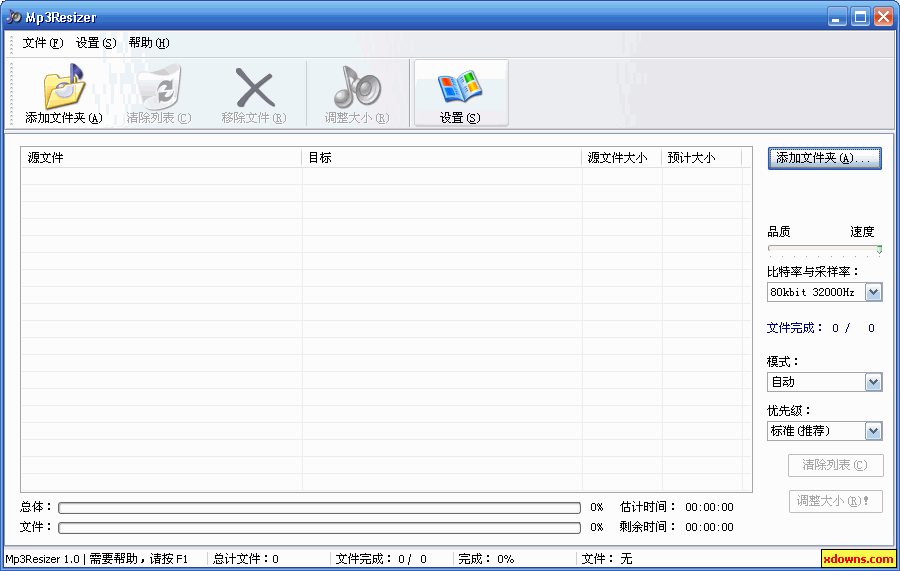Viewport: 900px width, 571px height.
Task: Click the 添加文件夹(A)... button on right panel
Action: (824, 158)
